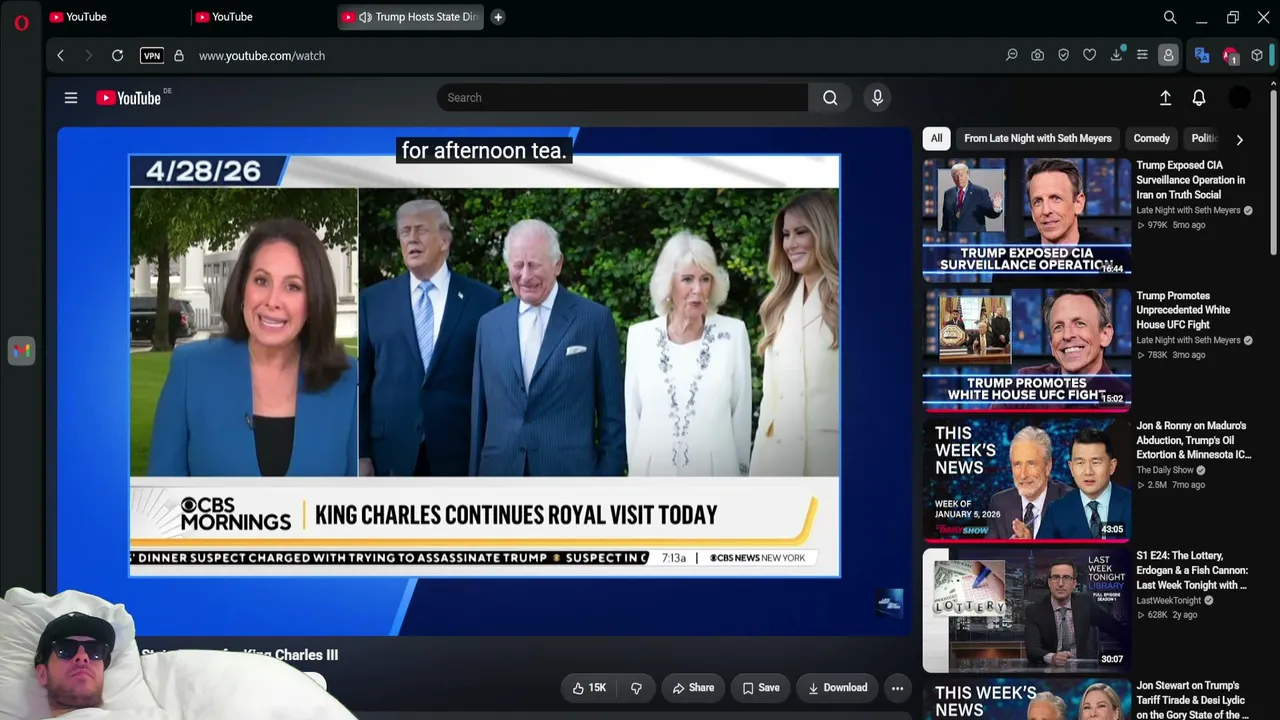Open the translate extension
This screenshot has width=1280, height=720.
point(1202,56)
